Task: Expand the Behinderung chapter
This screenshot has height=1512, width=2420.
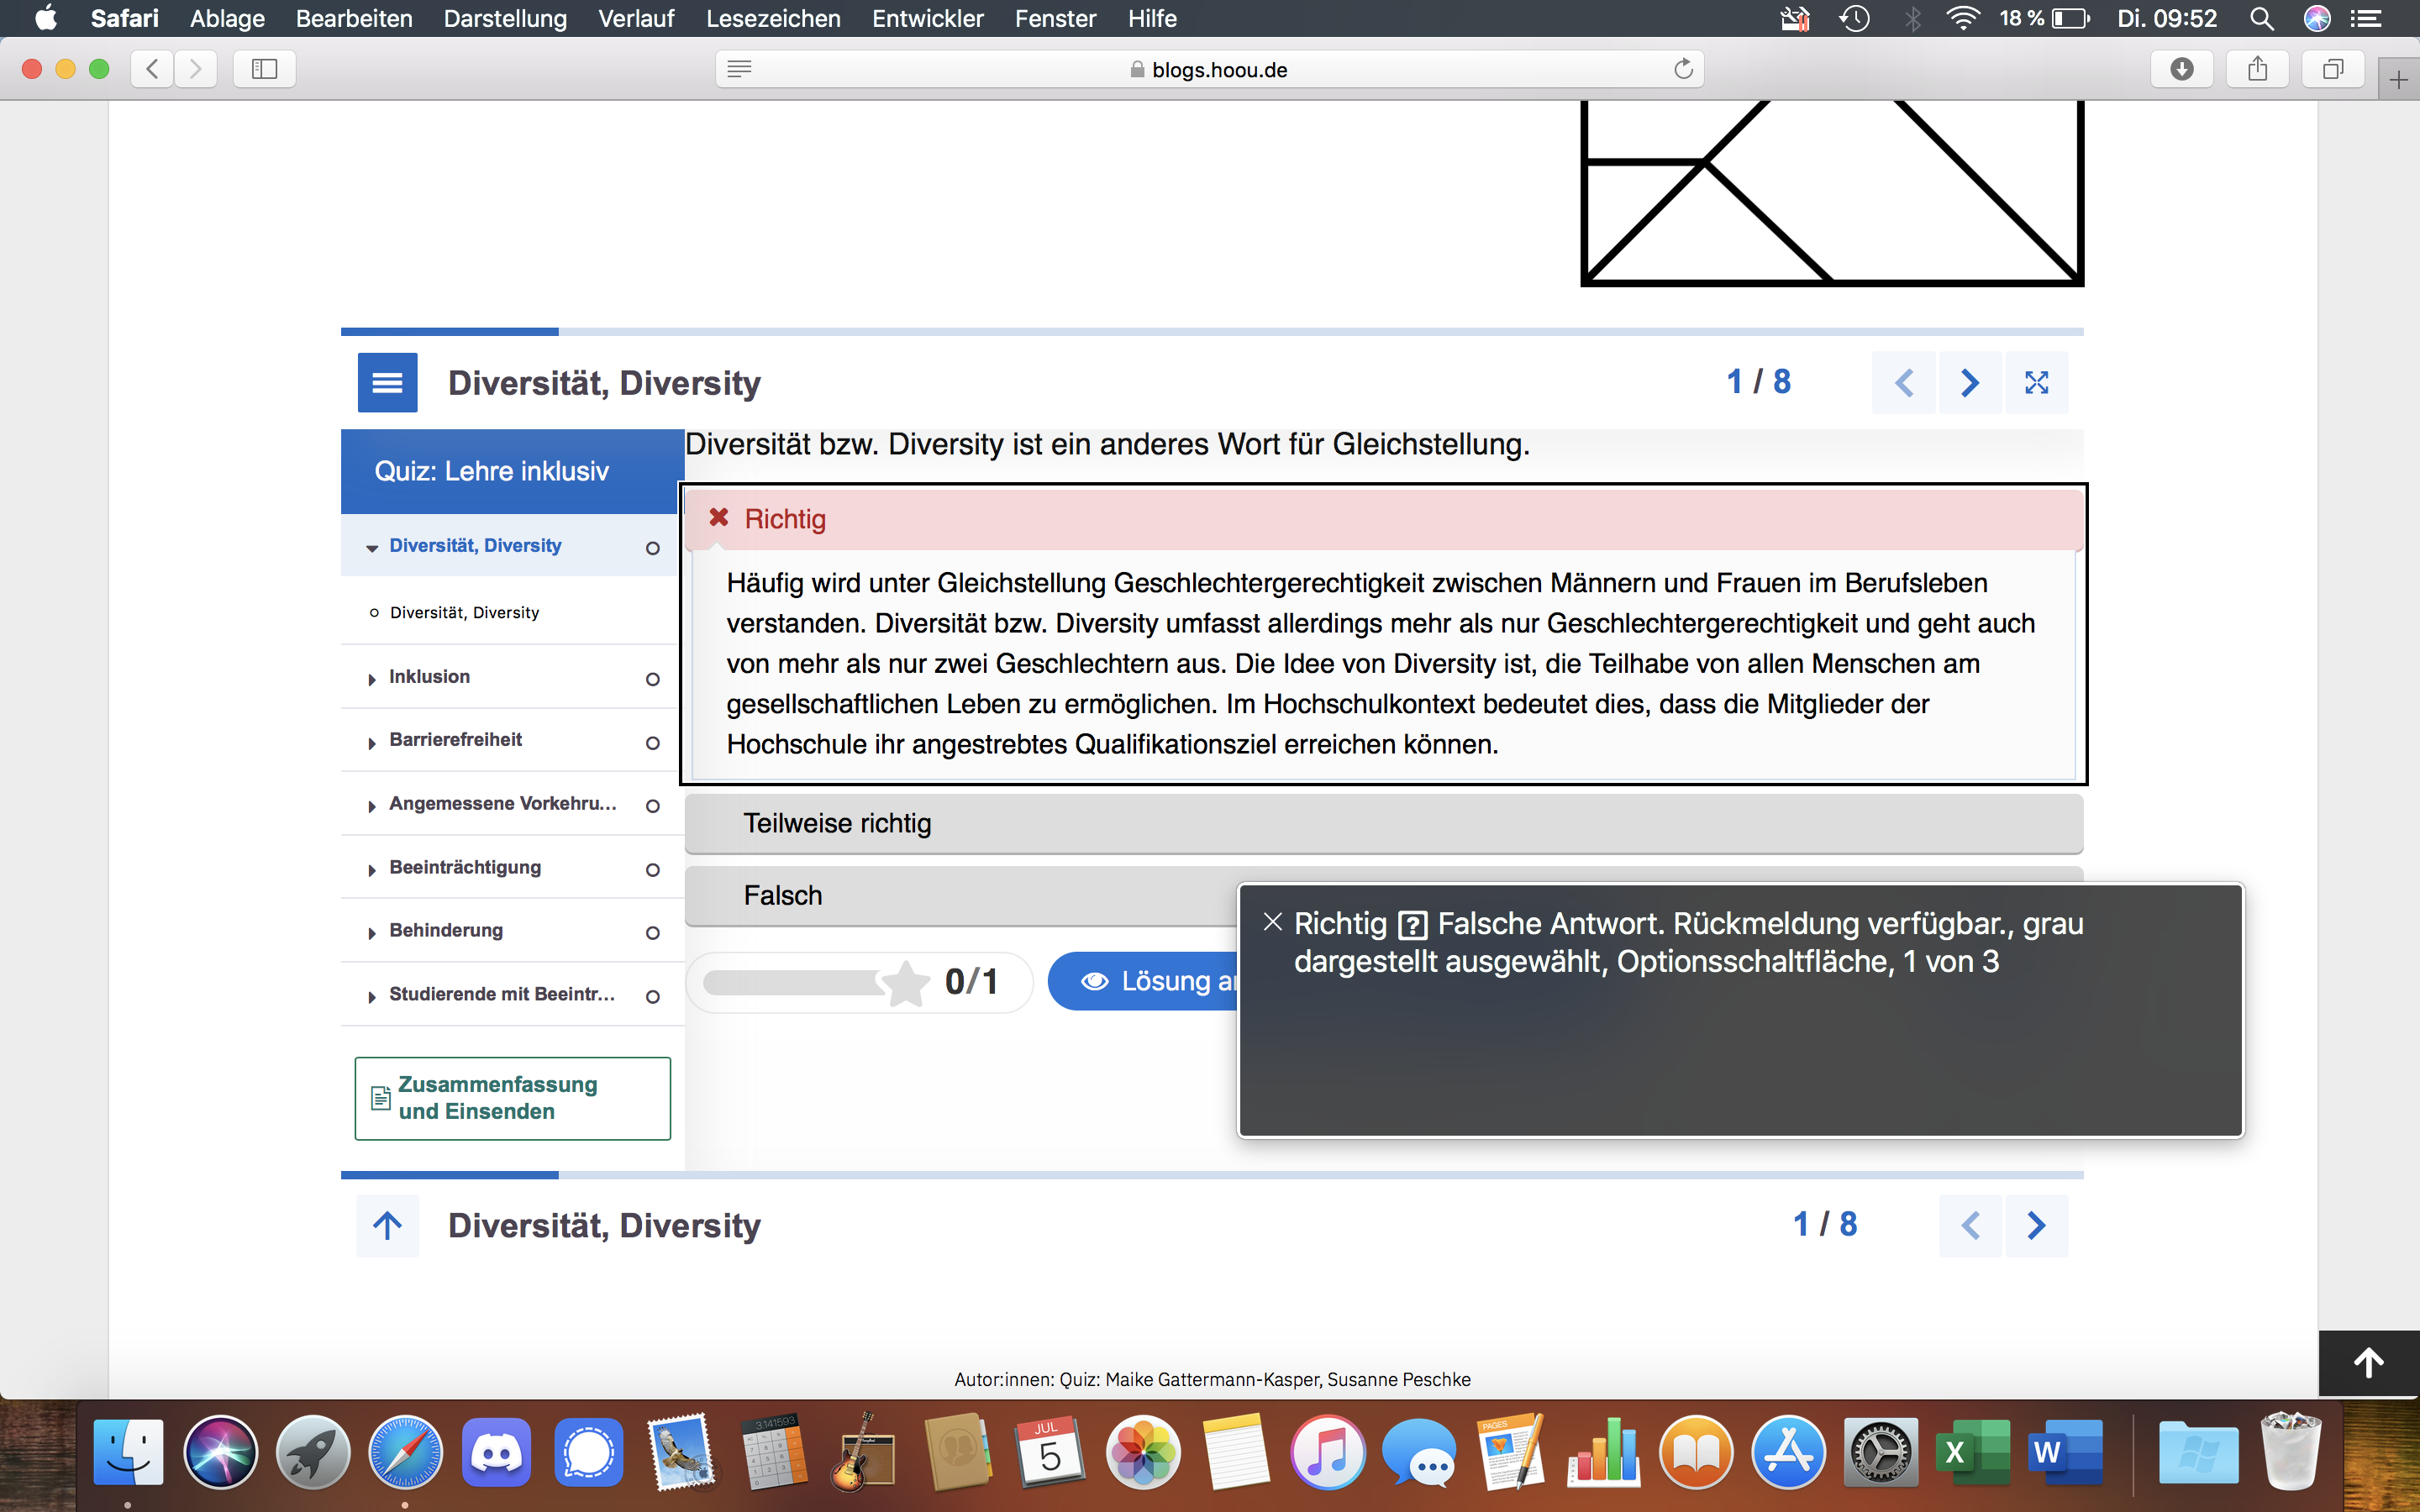Action: 512,931
